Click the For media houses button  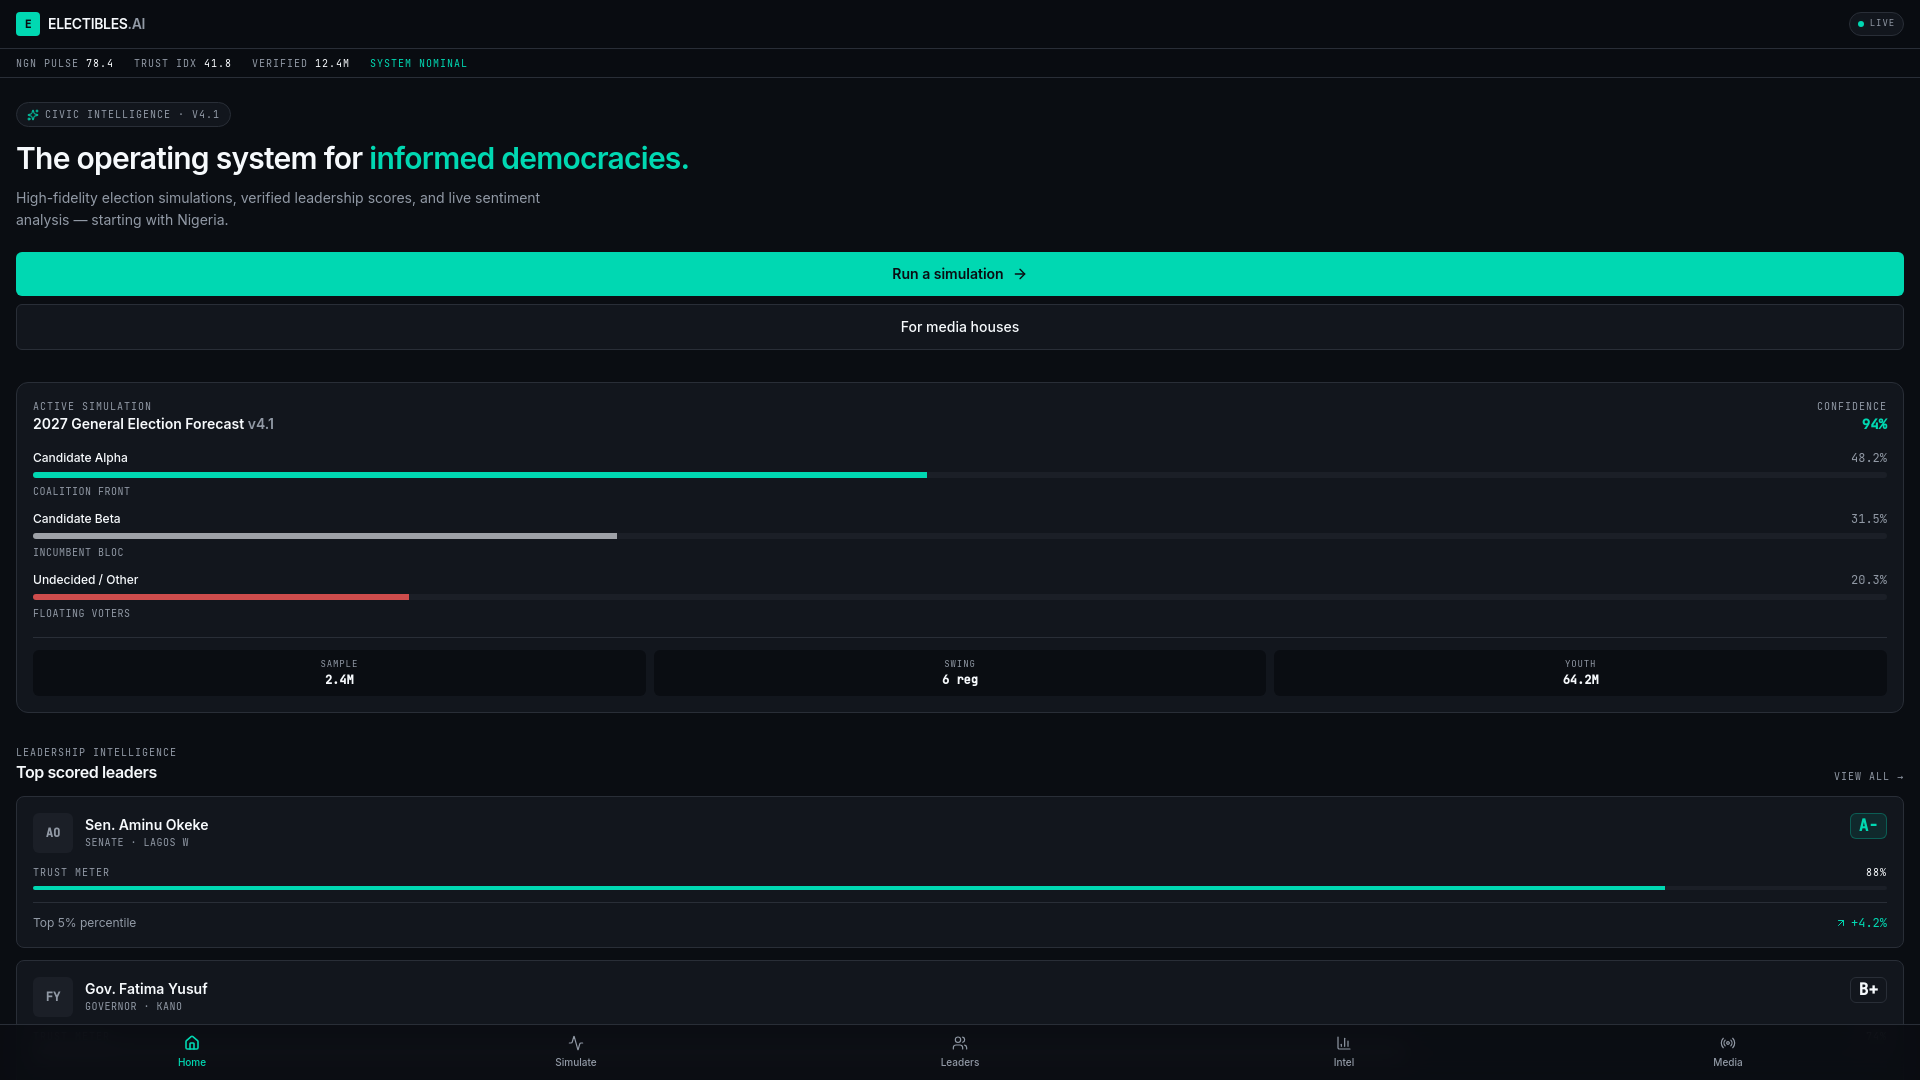(x=960, y=327)
